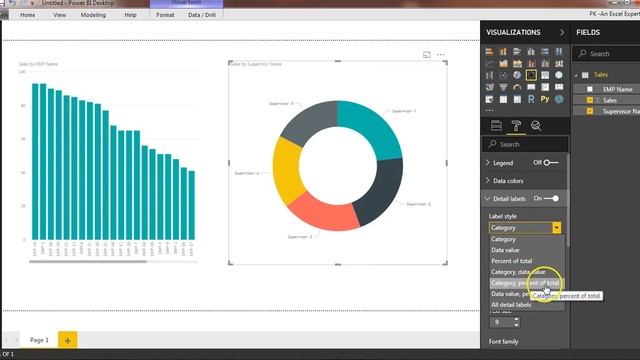Image resolution: width=640 pixels, height=360 pixels.
Task: Select the Card visual
Action: [531, 87]
